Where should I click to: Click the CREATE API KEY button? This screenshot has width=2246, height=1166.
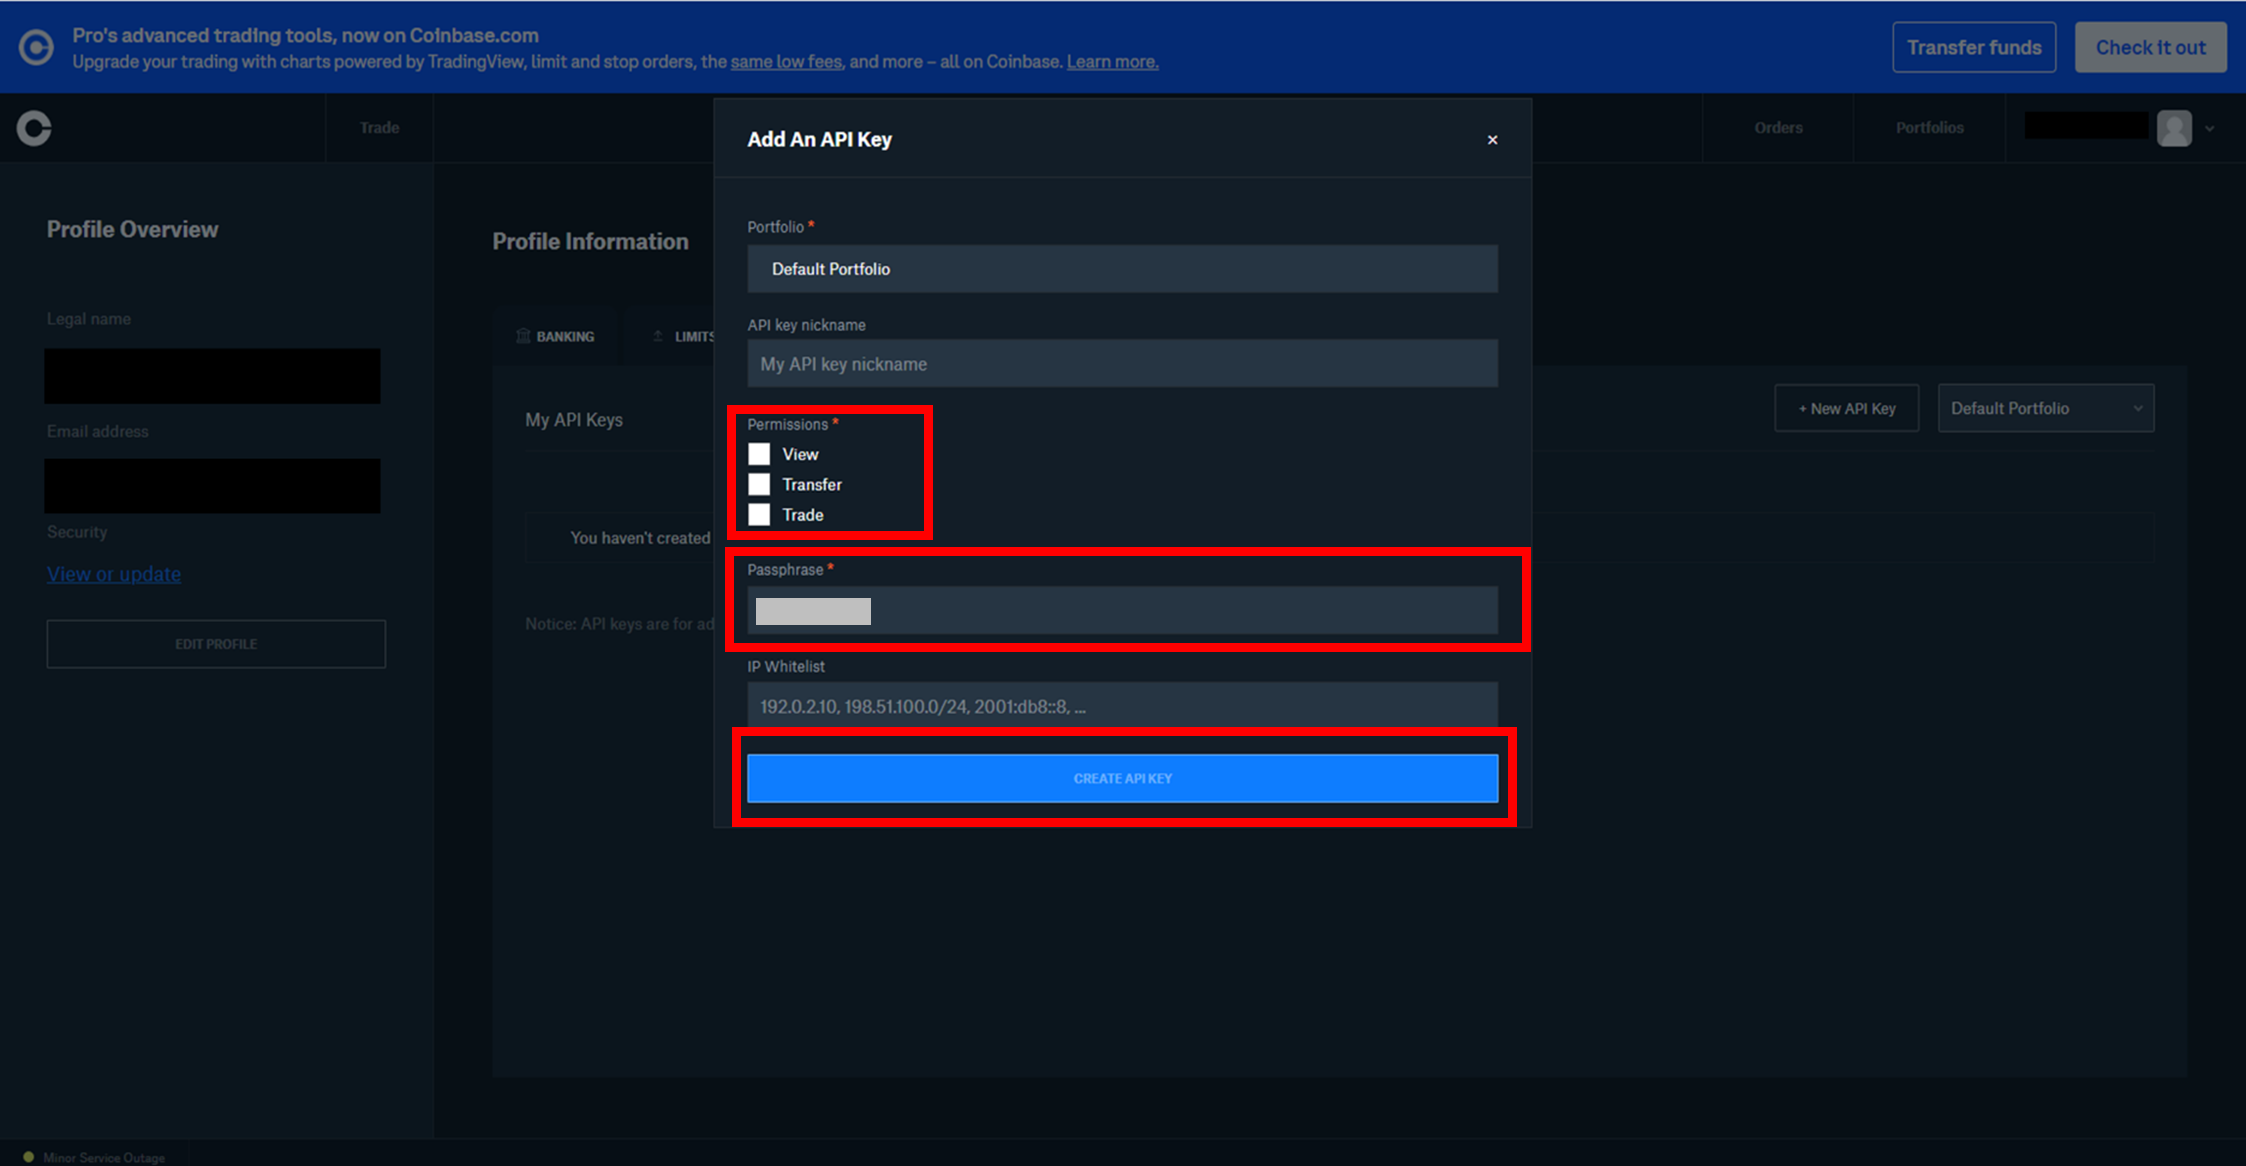[1122, 777]
